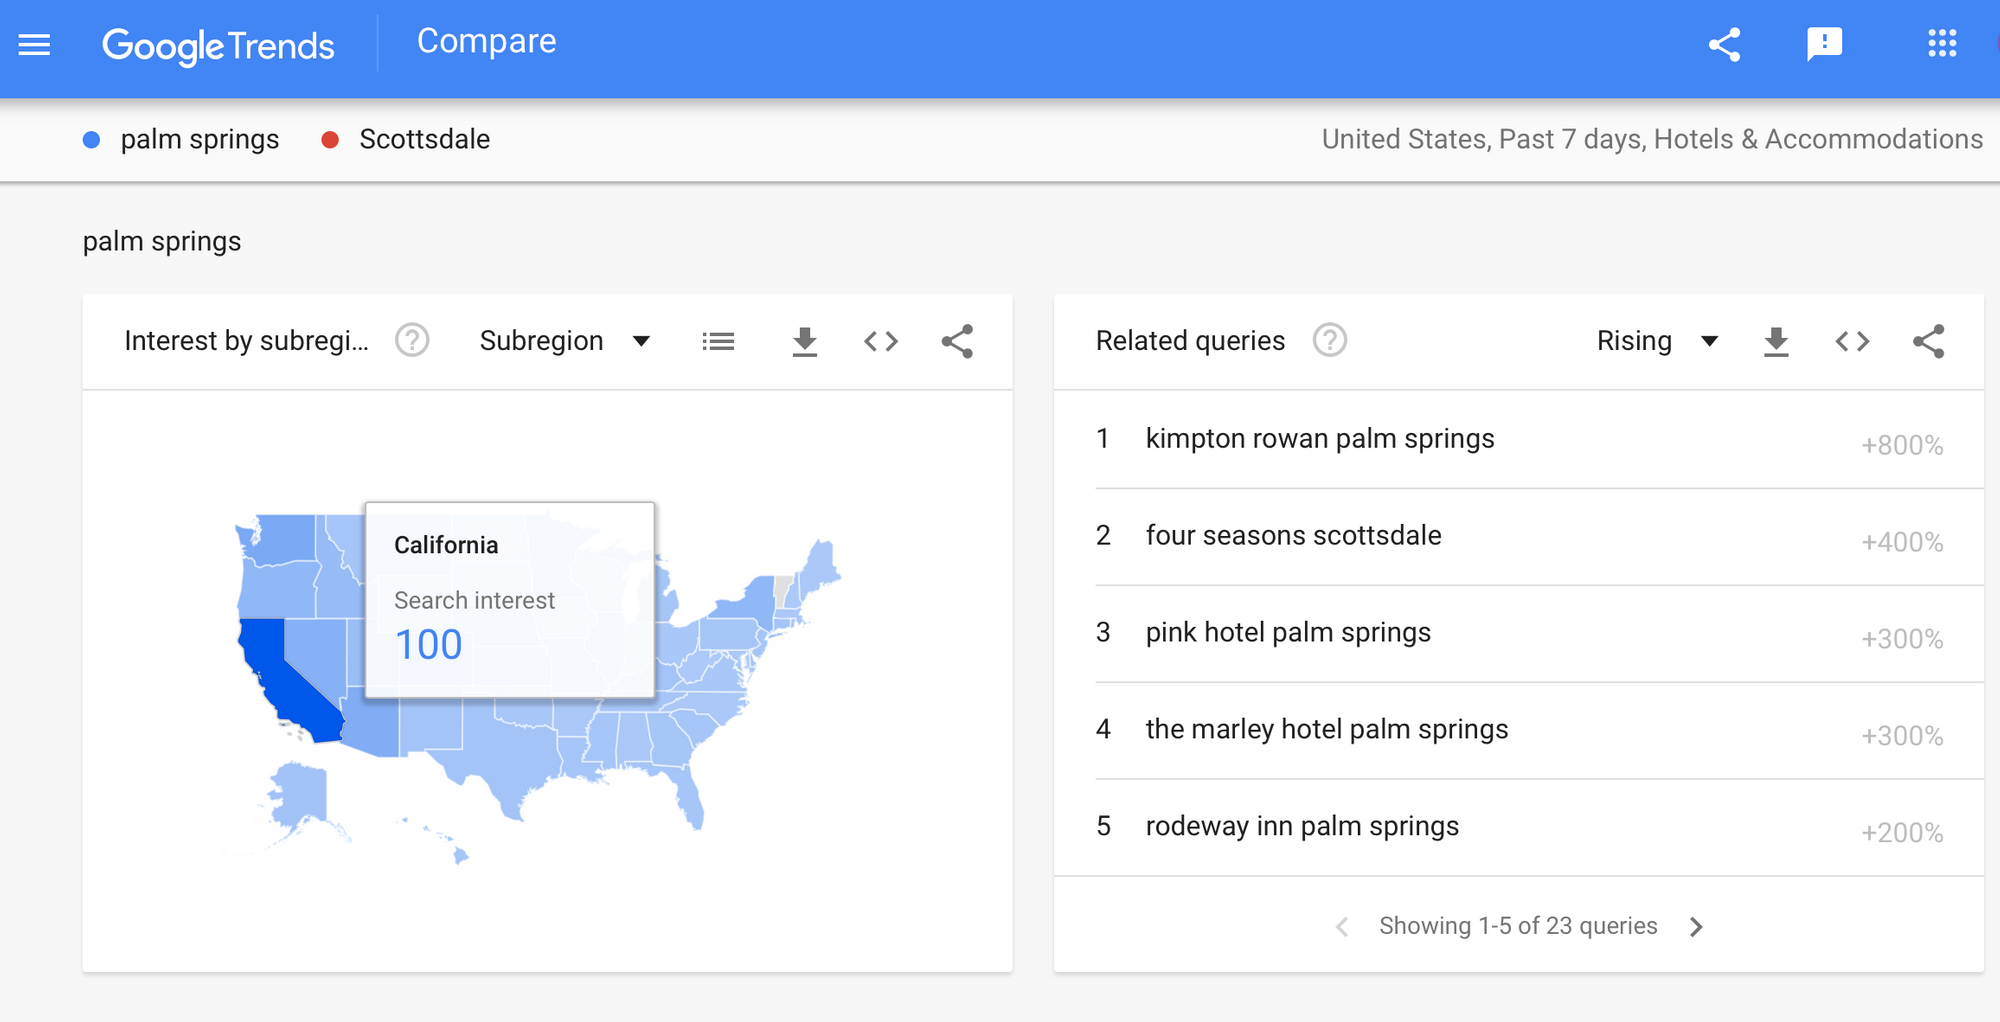The image size is (2000, 1022).
Task: Click the top header share icon
Action: pyautogui.click(x=1724, y=45)
